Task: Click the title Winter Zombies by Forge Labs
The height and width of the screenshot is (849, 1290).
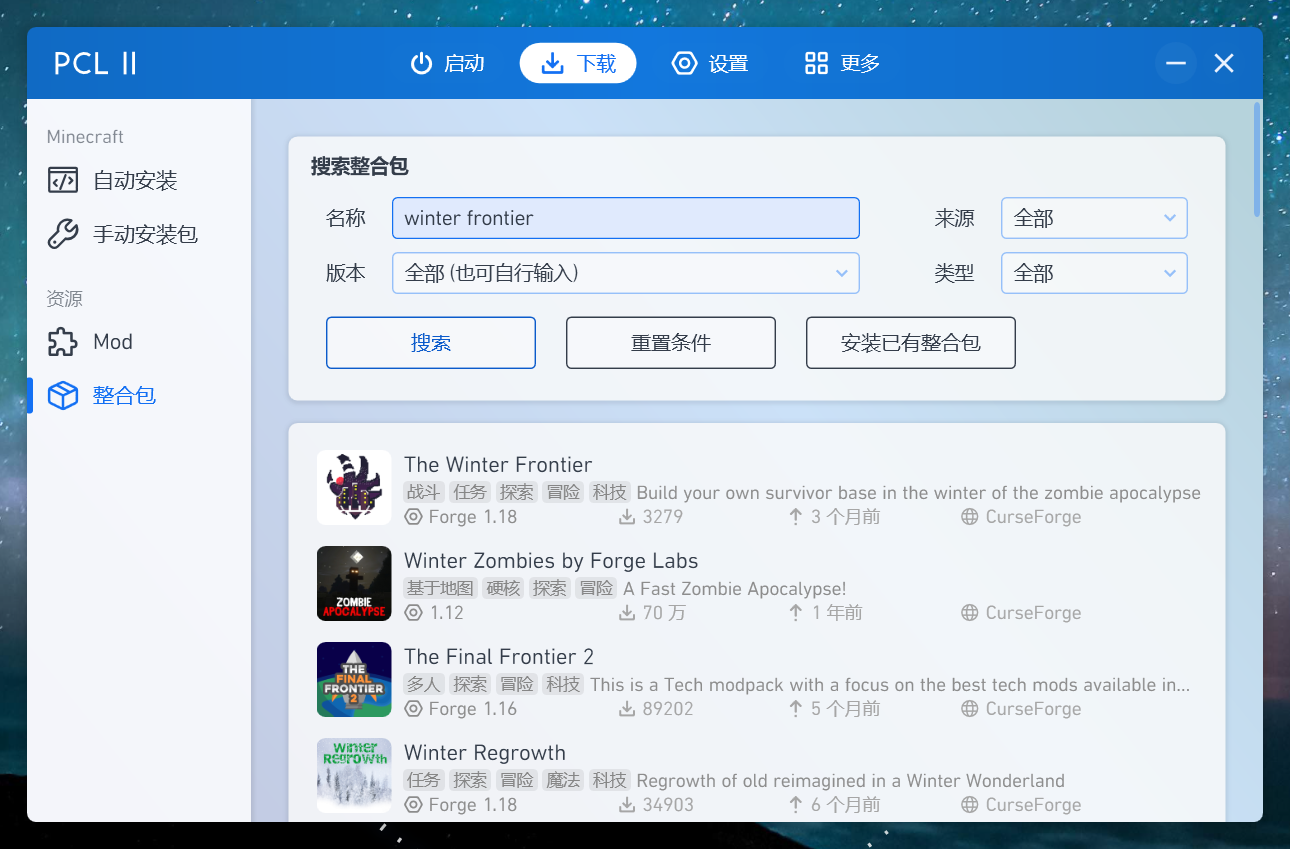Action: (x=551, y=561)
